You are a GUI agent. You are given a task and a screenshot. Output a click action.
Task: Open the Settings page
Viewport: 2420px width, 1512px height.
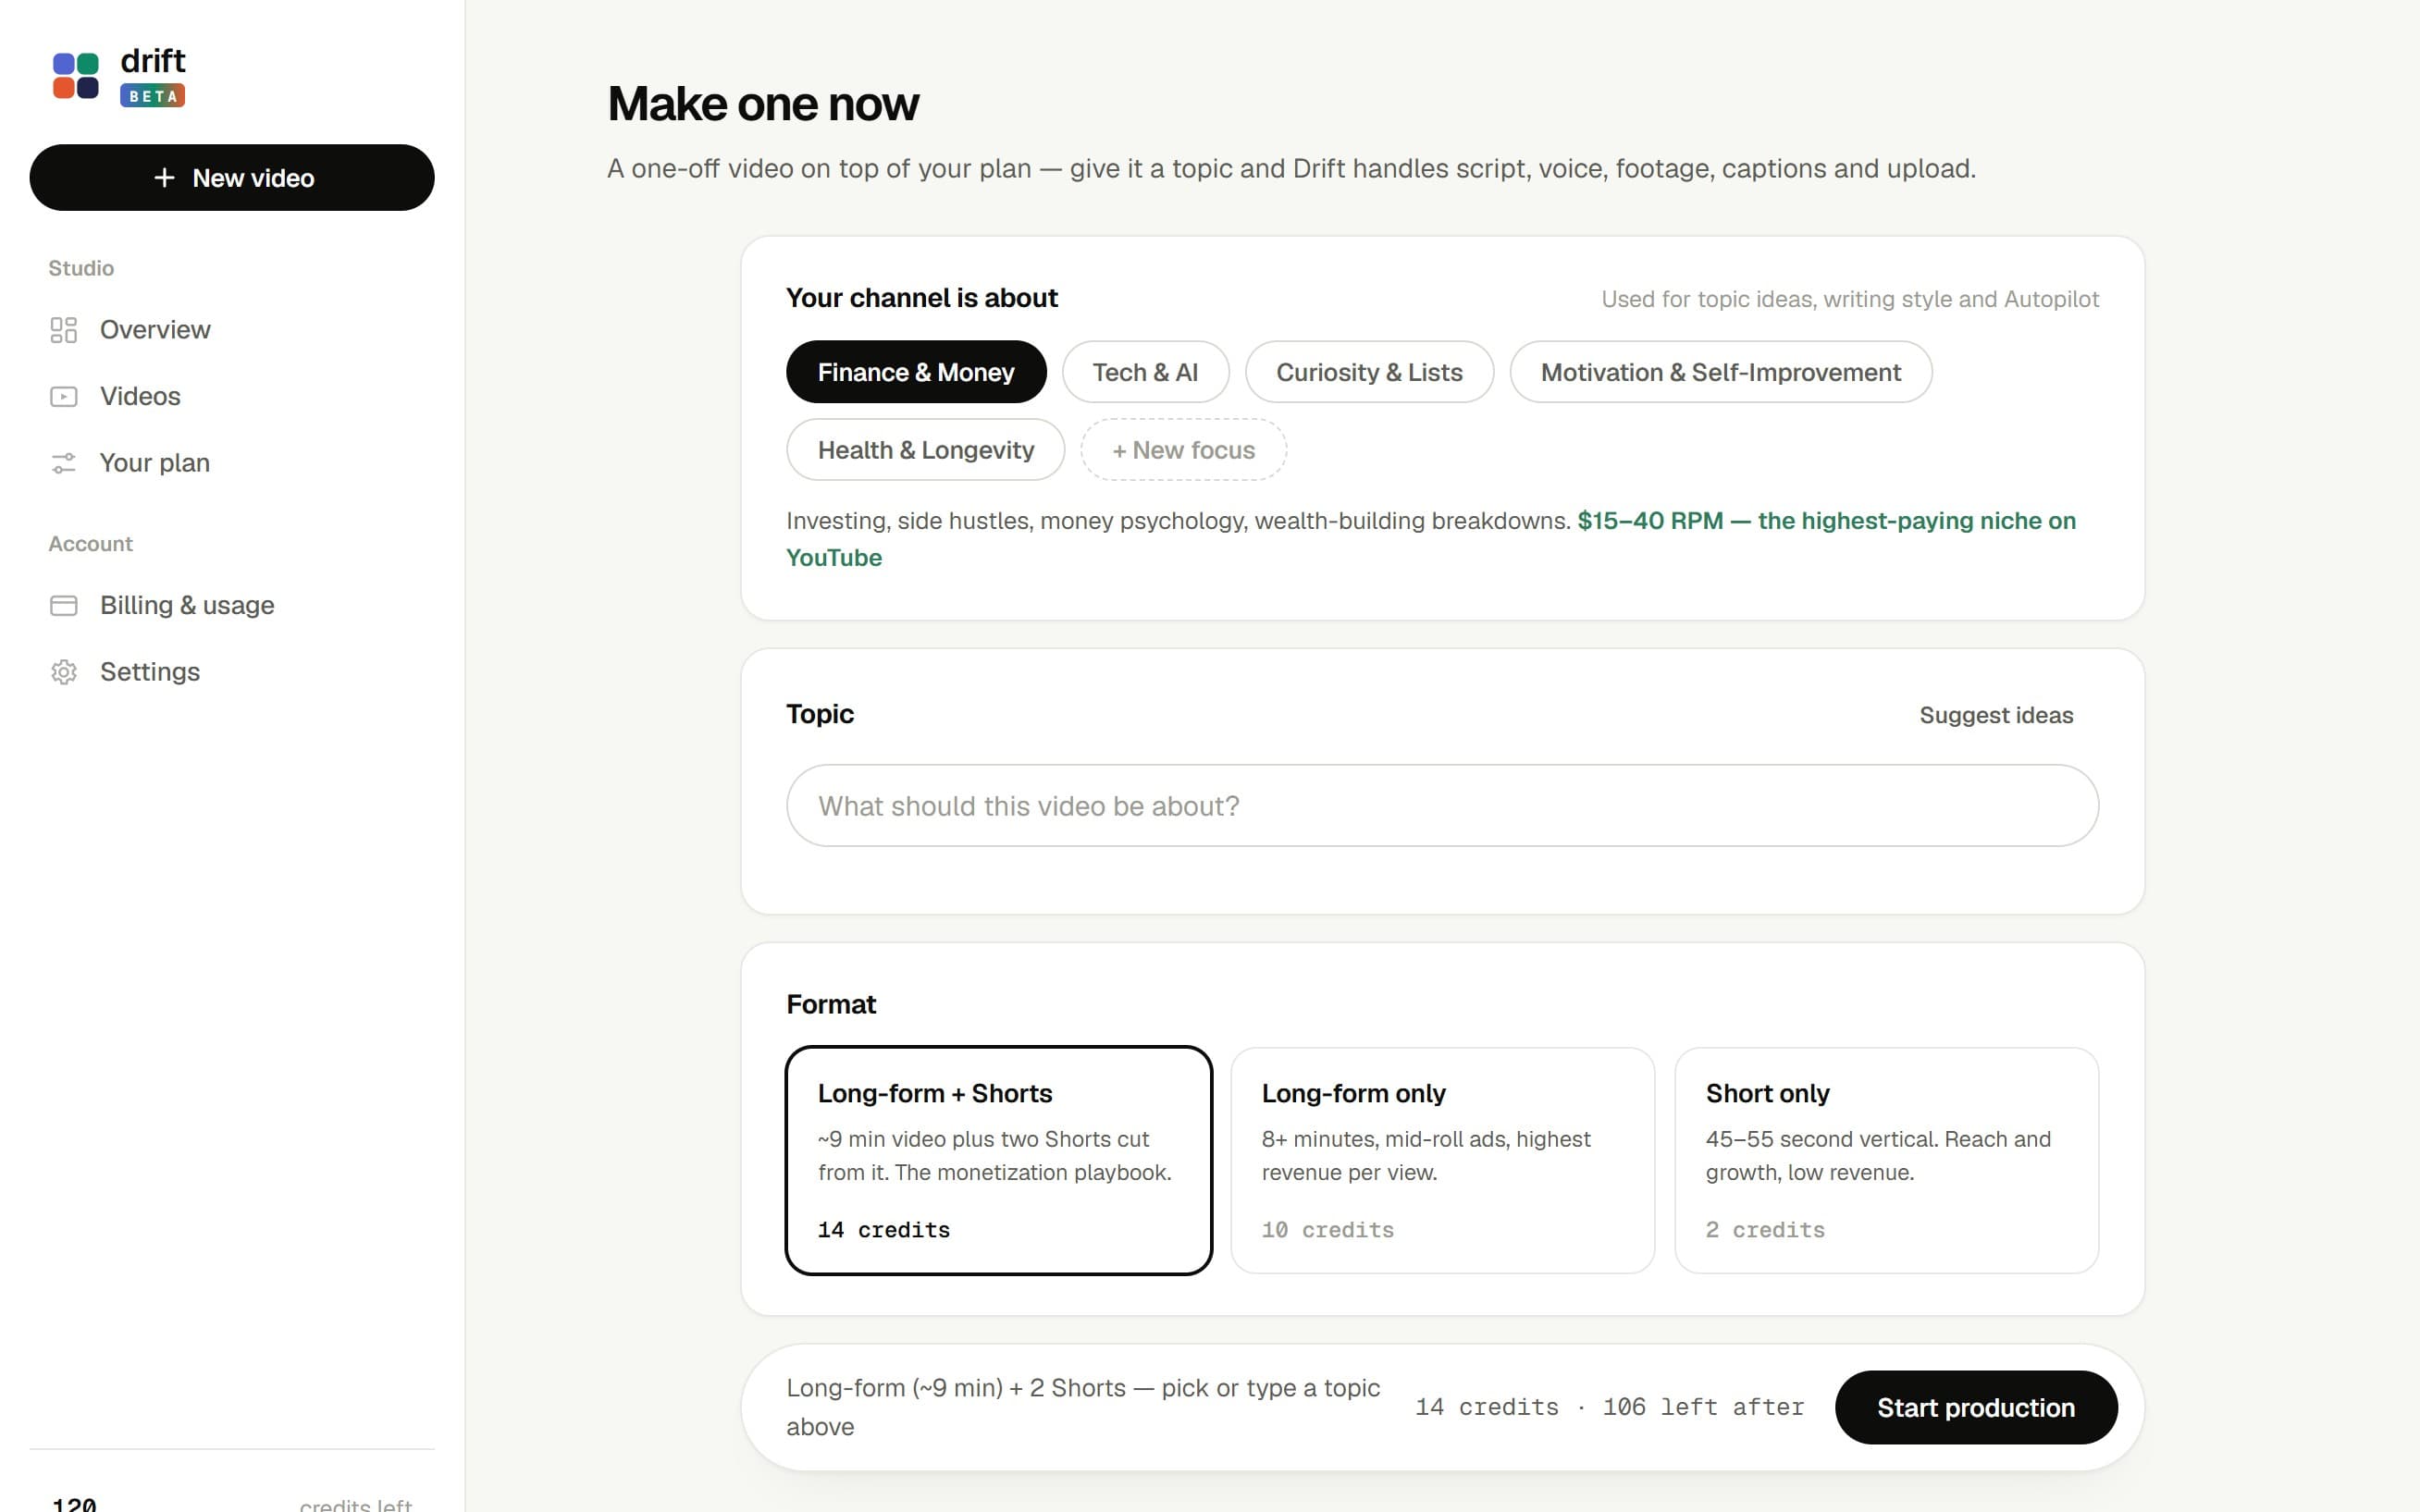pyautogui.click(x=232, y=672)
